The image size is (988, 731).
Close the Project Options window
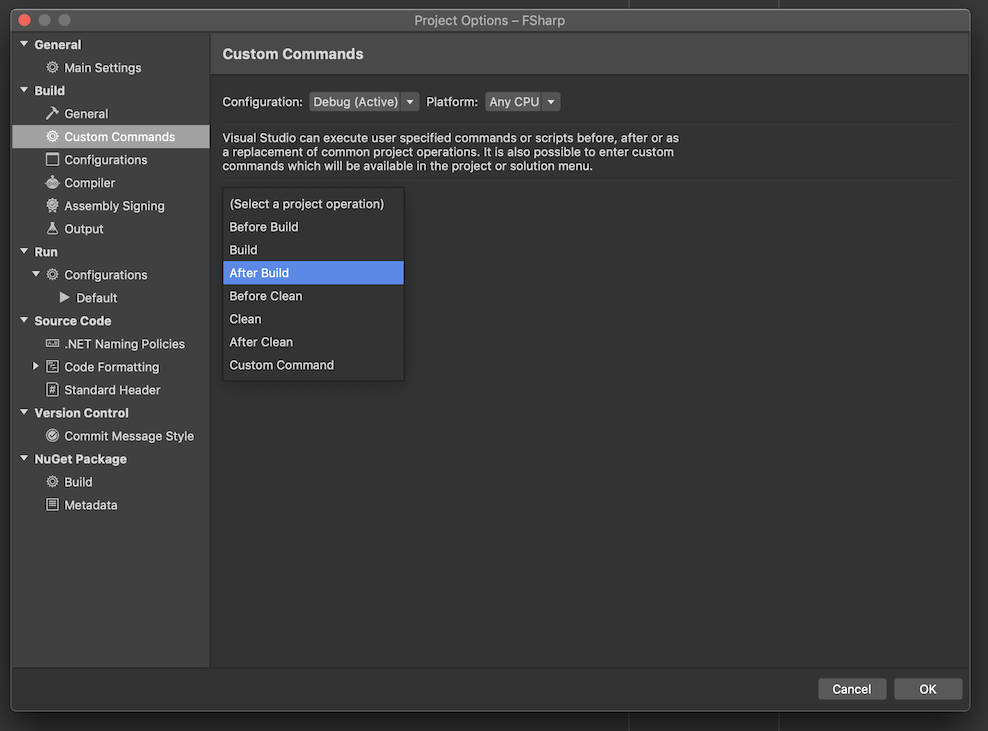pyautogui.click(x=25, y=20)
